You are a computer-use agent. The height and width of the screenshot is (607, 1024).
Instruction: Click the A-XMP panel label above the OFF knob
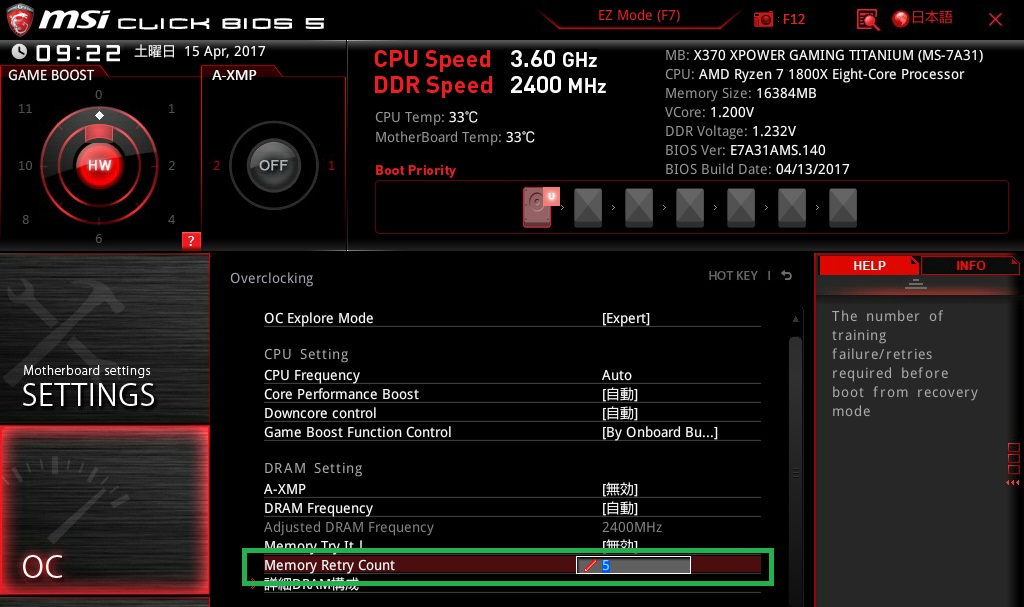[234, 75]
